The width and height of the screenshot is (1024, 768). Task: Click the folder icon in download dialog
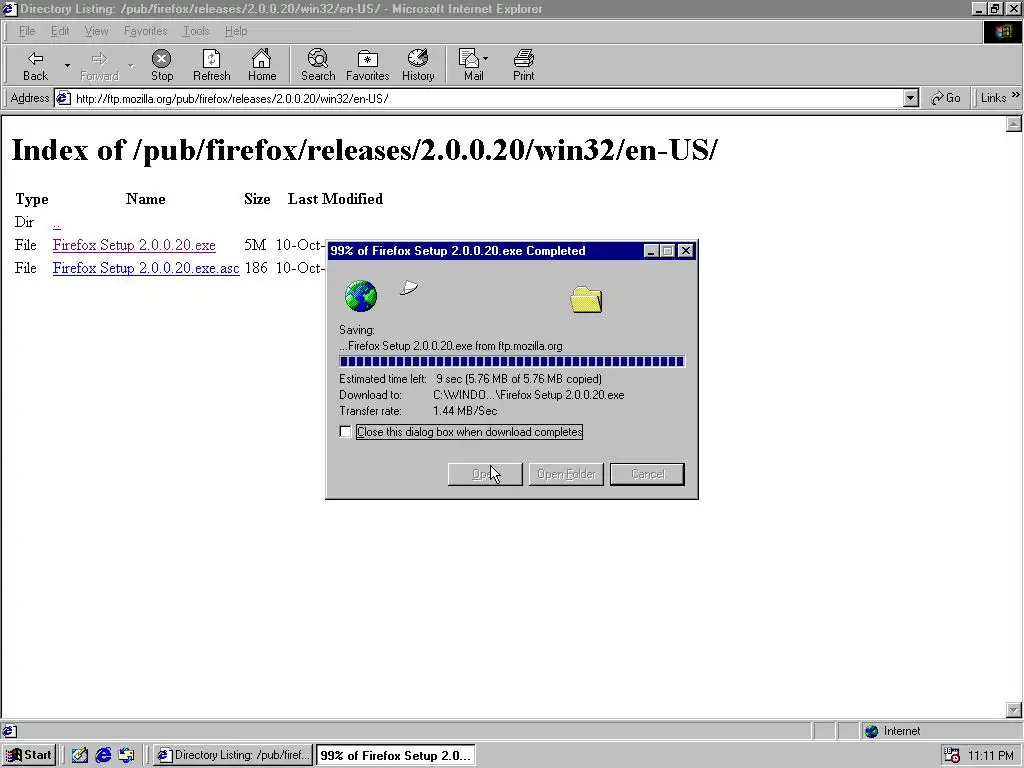tap(586, 300)
